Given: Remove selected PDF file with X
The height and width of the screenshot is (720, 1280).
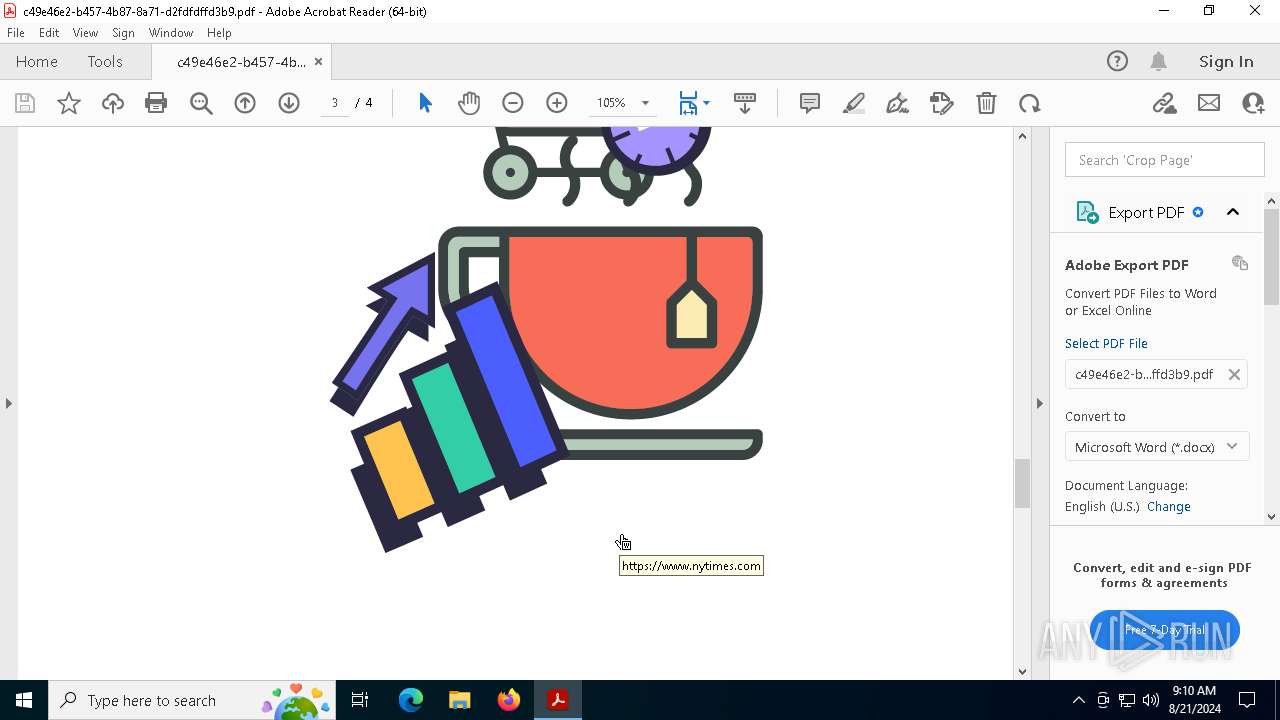Looking at the screenshot, I should click(1234, 374).
